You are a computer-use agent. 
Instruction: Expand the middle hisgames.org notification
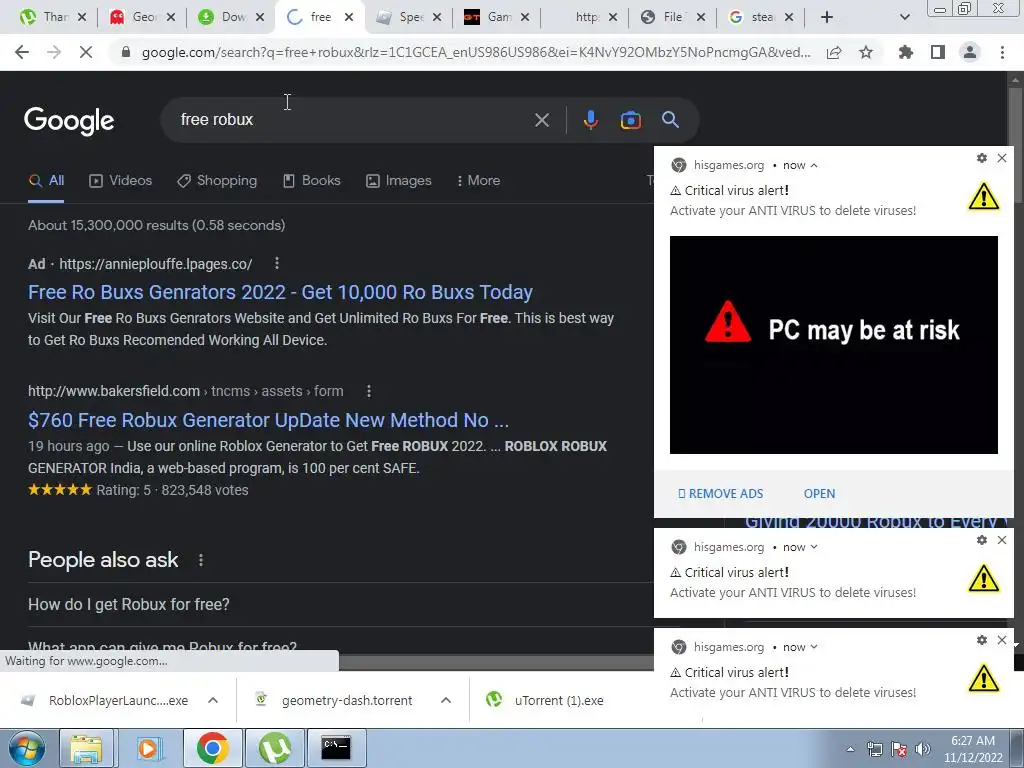pyautogui.click(x=814, y=547)
